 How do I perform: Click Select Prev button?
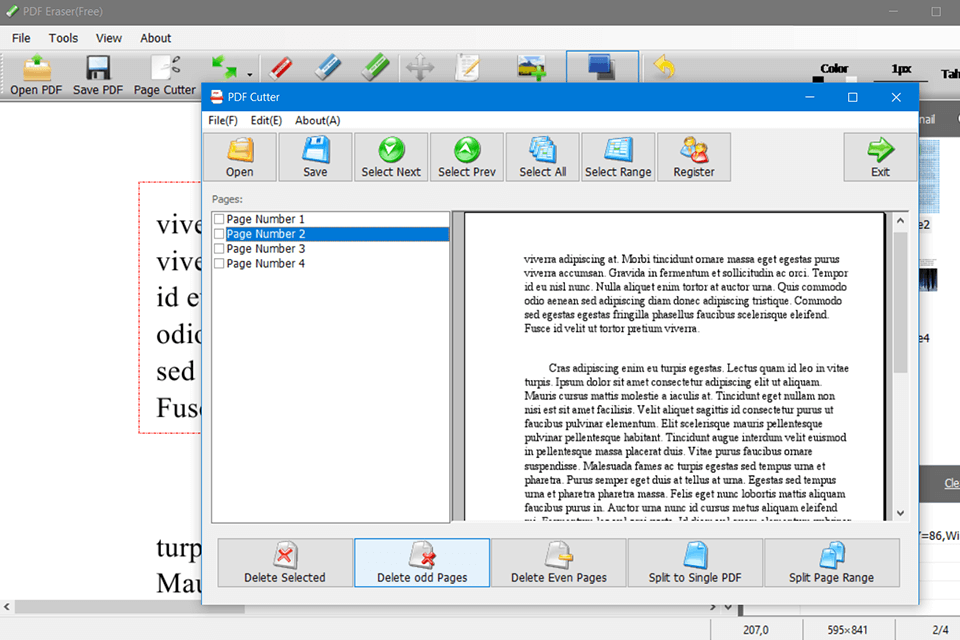[467, 157]
